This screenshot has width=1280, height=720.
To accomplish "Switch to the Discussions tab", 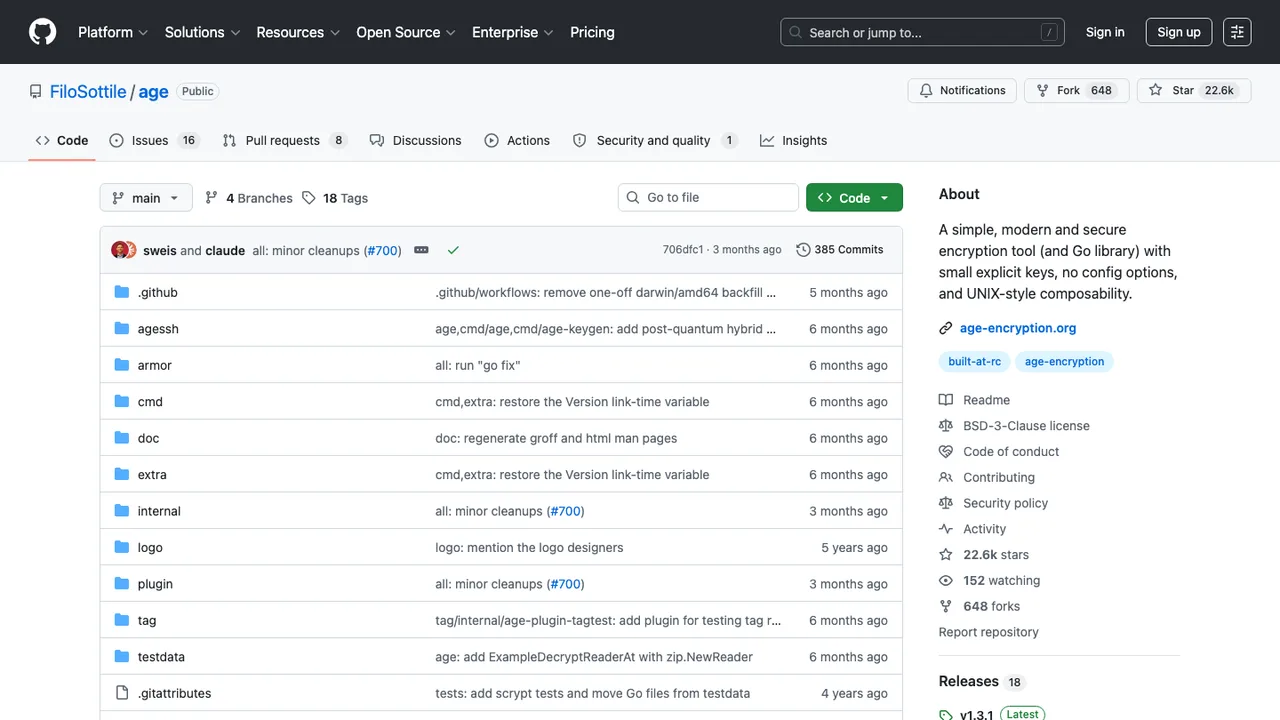I will (x=416, y=141).
